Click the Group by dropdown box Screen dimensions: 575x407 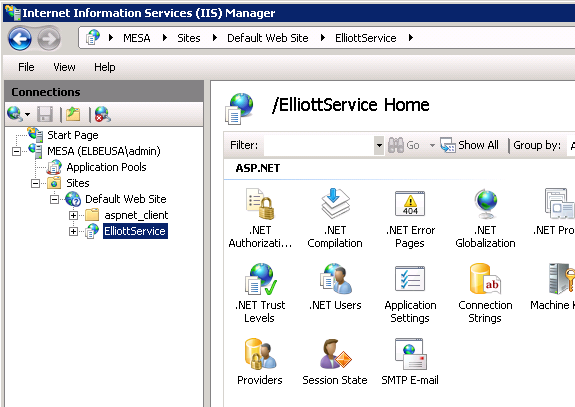click(571, 145)
